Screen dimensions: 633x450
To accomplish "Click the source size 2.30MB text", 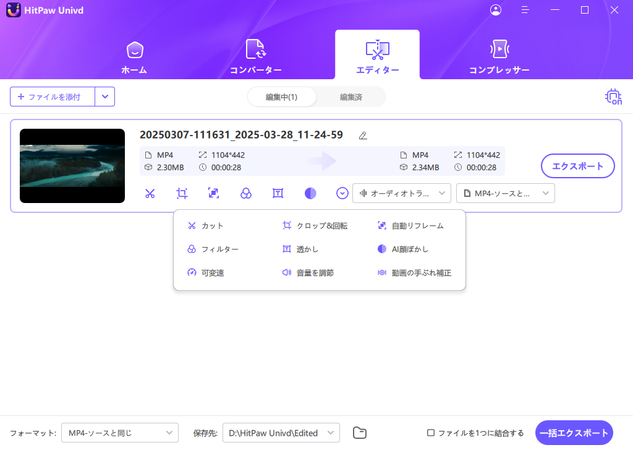I will [170, 167].
